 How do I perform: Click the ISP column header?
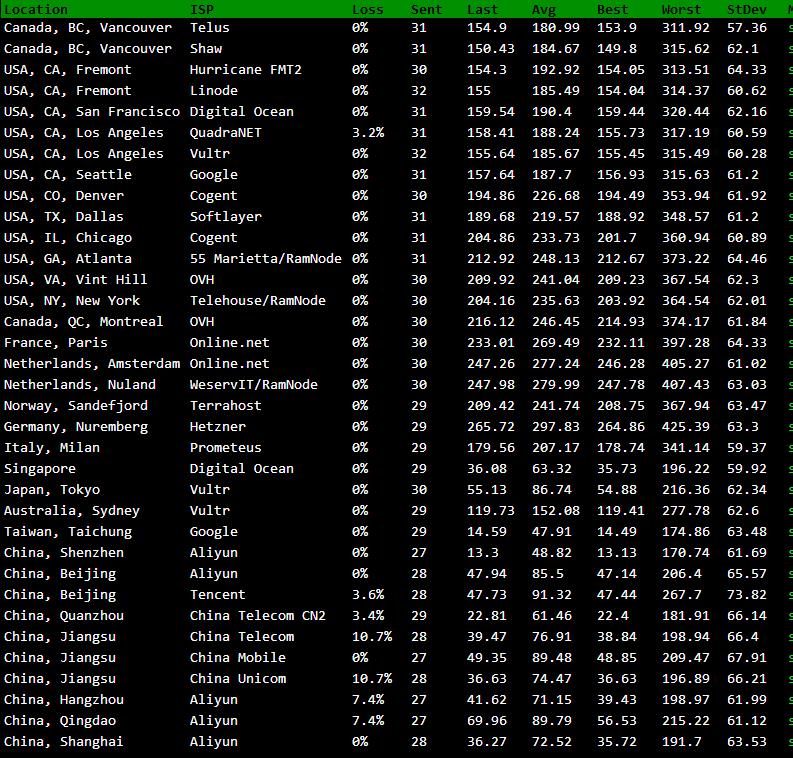click(202, 9)
